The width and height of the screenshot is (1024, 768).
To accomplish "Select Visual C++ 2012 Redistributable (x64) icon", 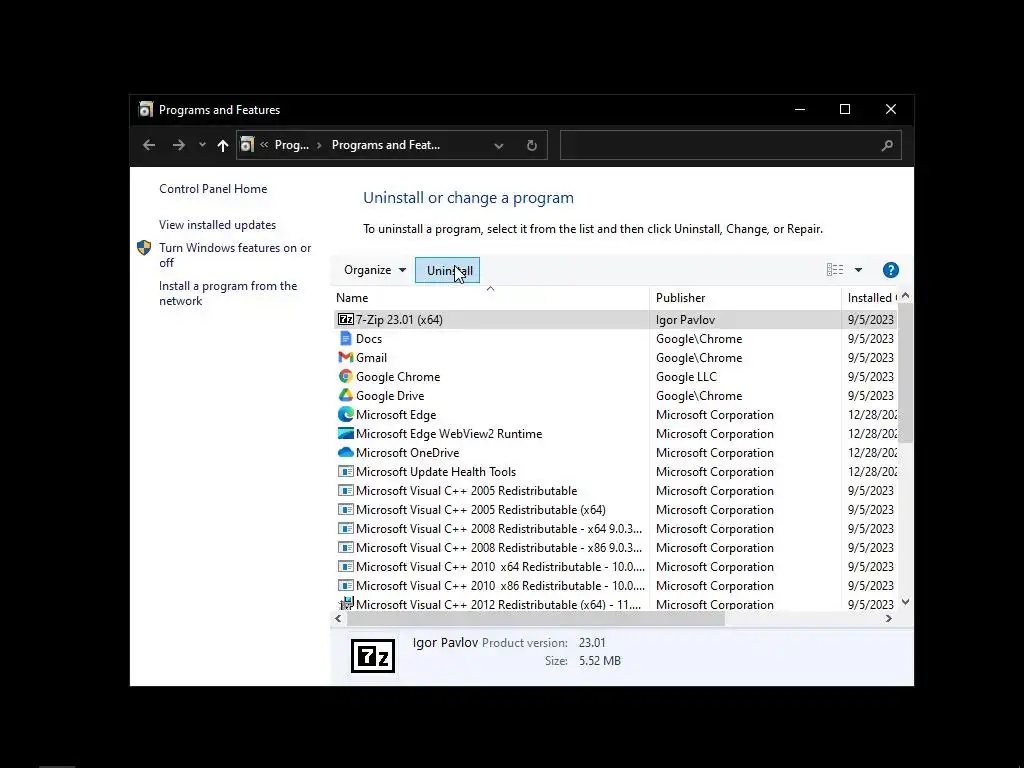I will 346,603.
